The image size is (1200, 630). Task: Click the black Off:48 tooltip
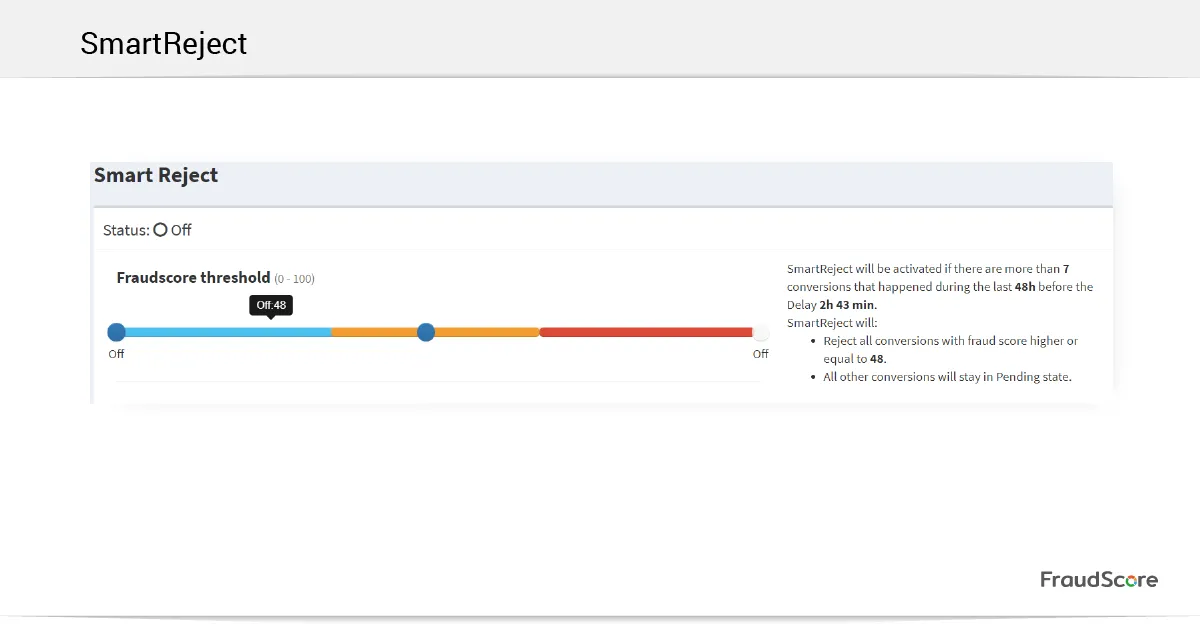pyautogui.click(x=271, y=305)
